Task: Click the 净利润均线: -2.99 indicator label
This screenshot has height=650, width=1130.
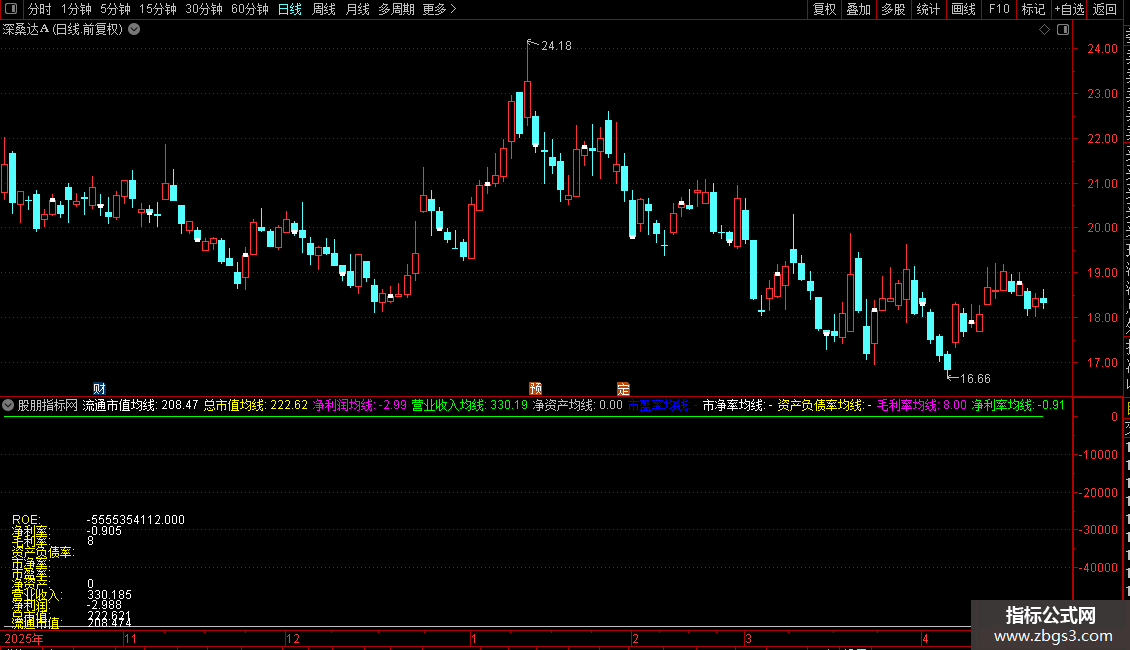Action: 360,405
